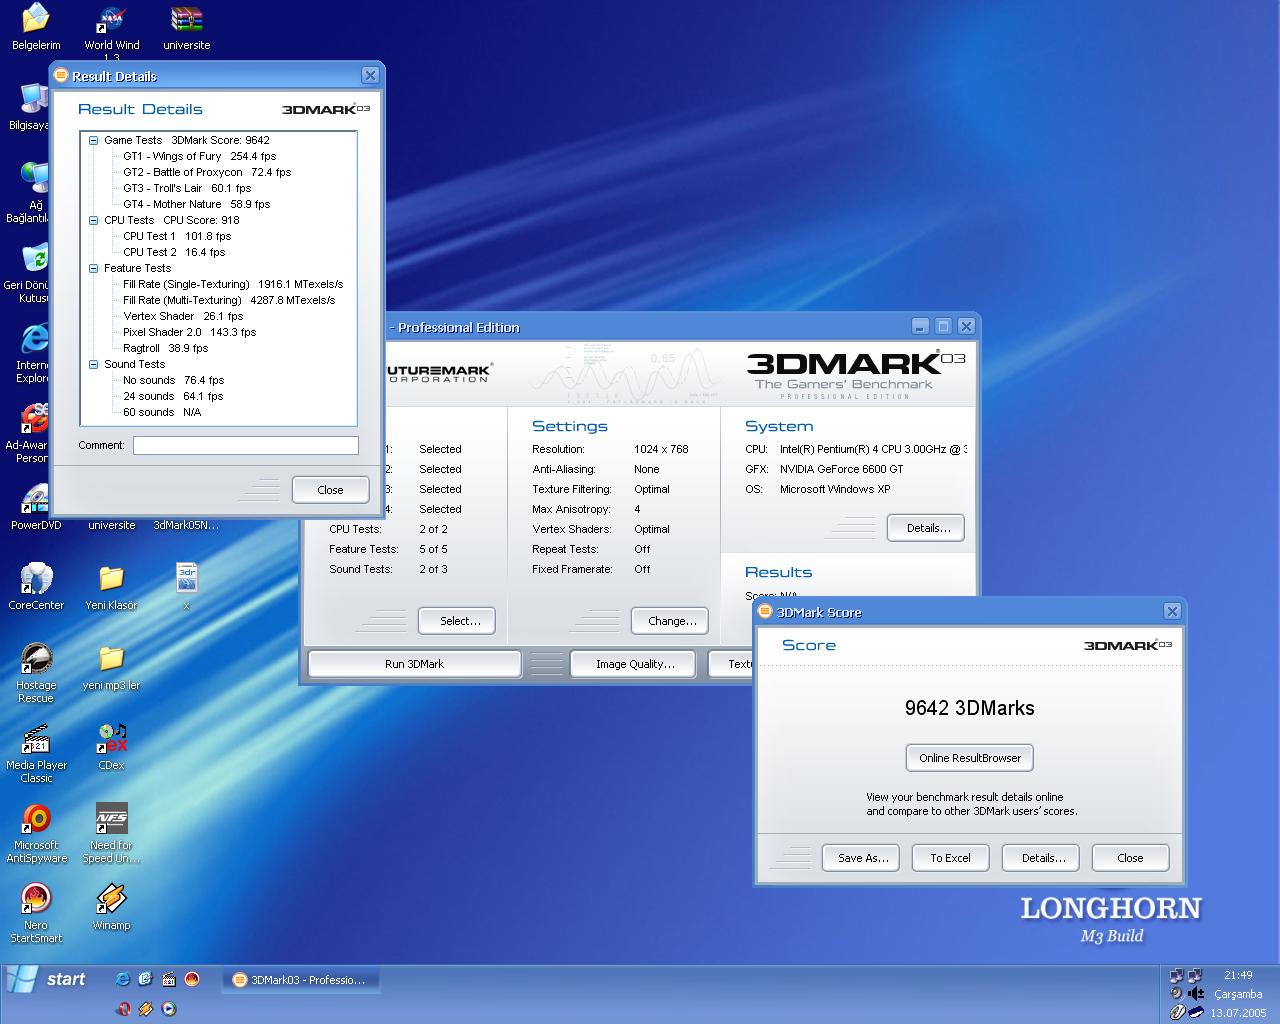
Task: Open the NASA World Wind desktop icon
Action: coord(111,30)
